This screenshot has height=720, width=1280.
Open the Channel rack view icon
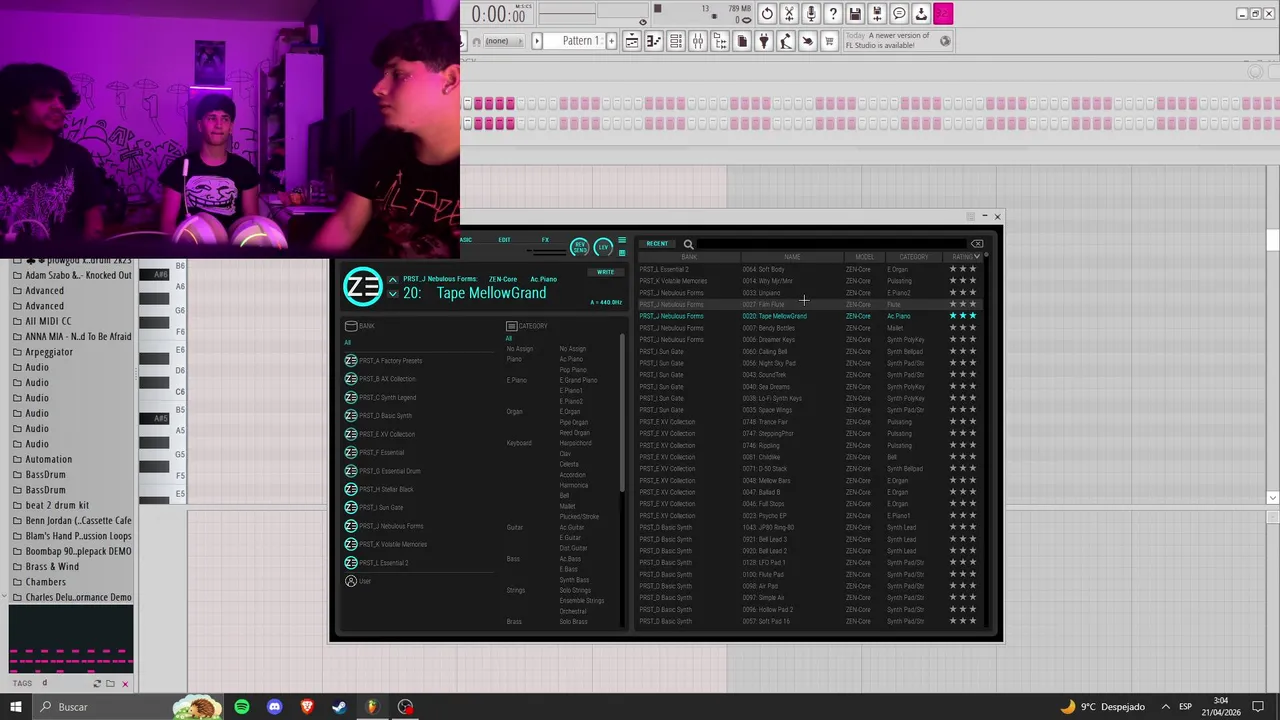(x=676, y=41)
